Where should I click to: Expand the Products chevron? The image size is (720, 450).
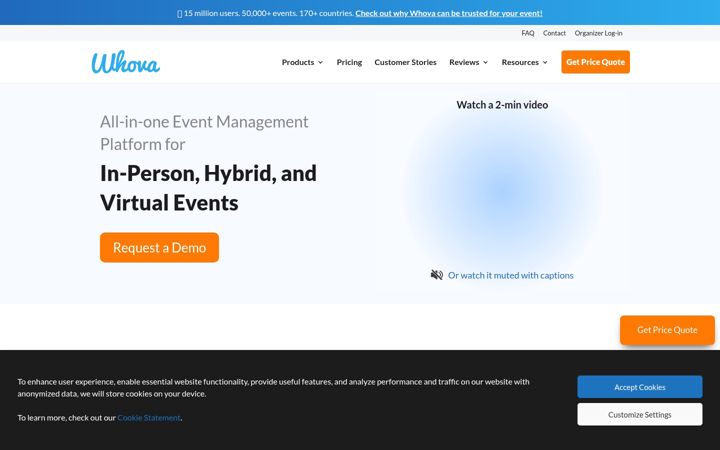tap(321, 62)
